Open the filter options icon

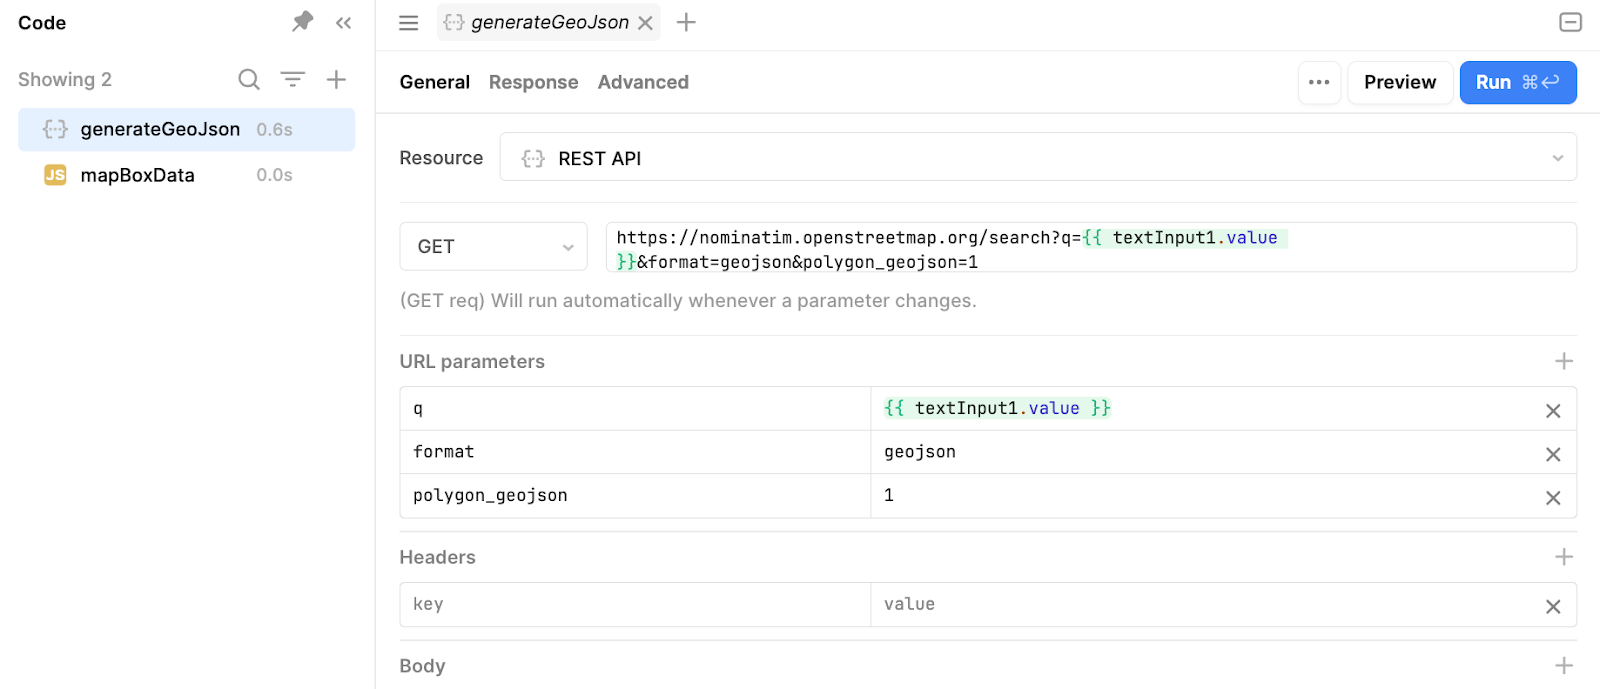[x=292, y=78]
